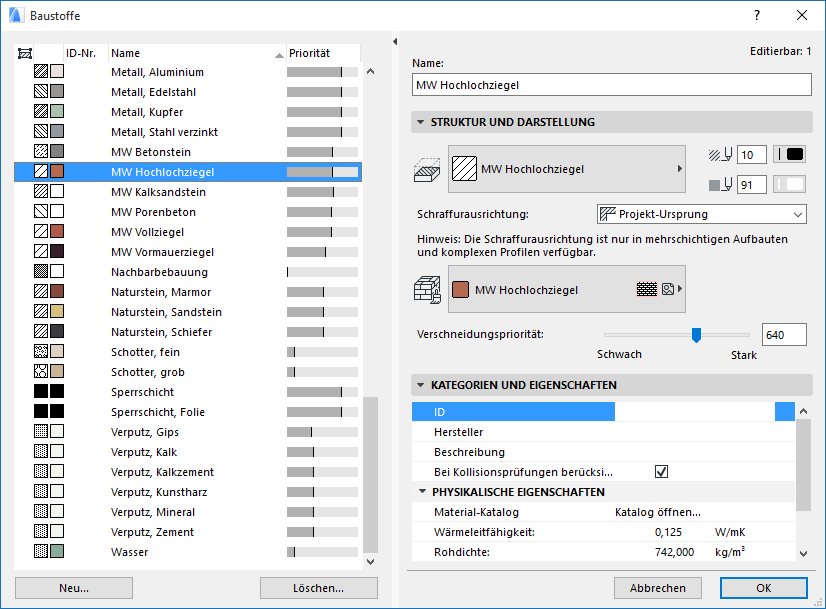Click the help question mark icon

(757, 15)
